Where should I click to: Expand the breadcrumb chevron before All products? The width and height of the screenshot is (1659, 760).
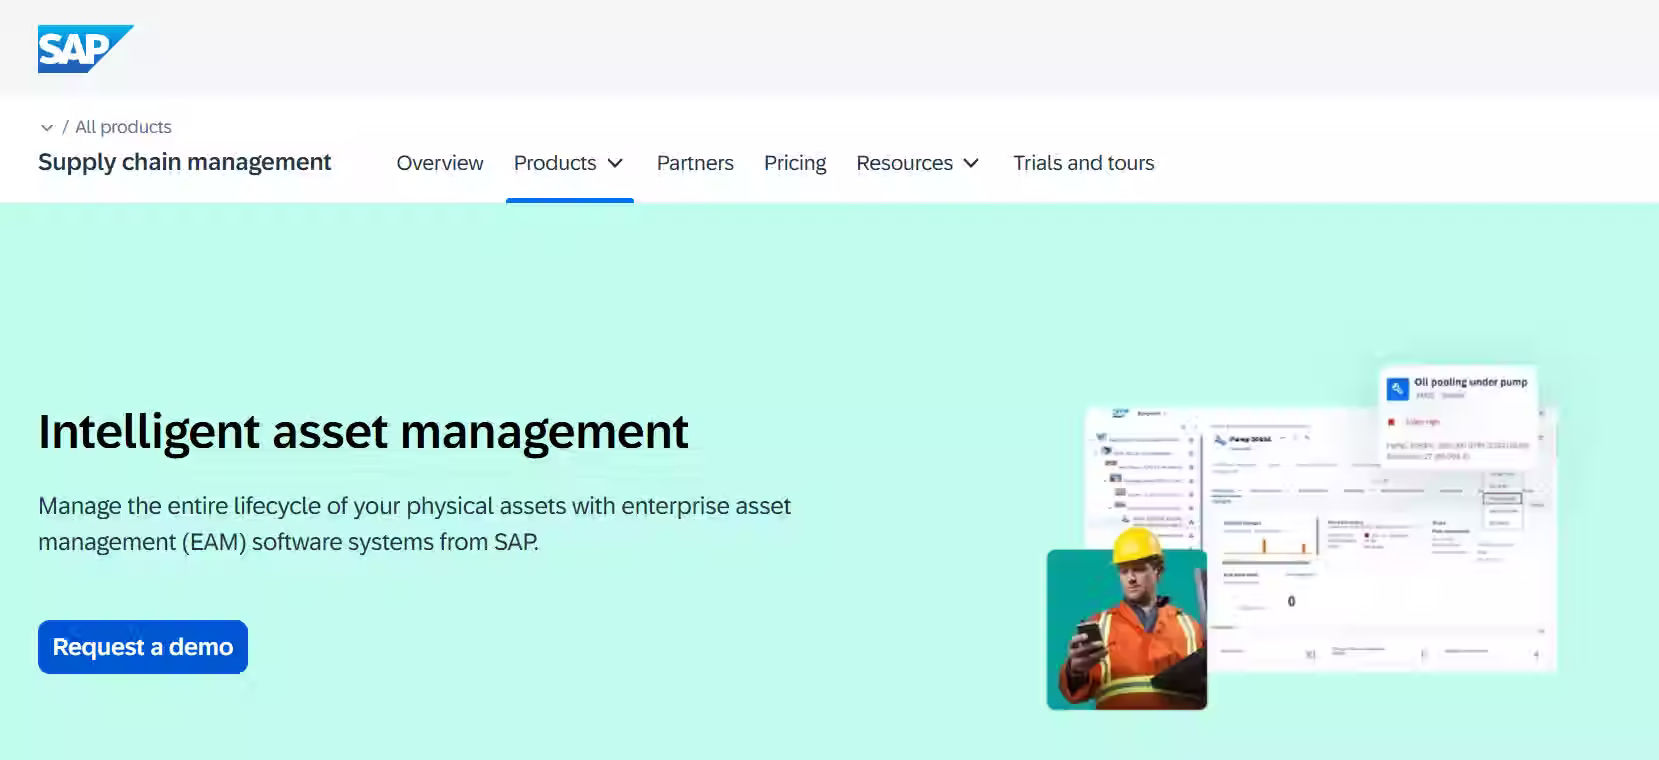point(47,128)
